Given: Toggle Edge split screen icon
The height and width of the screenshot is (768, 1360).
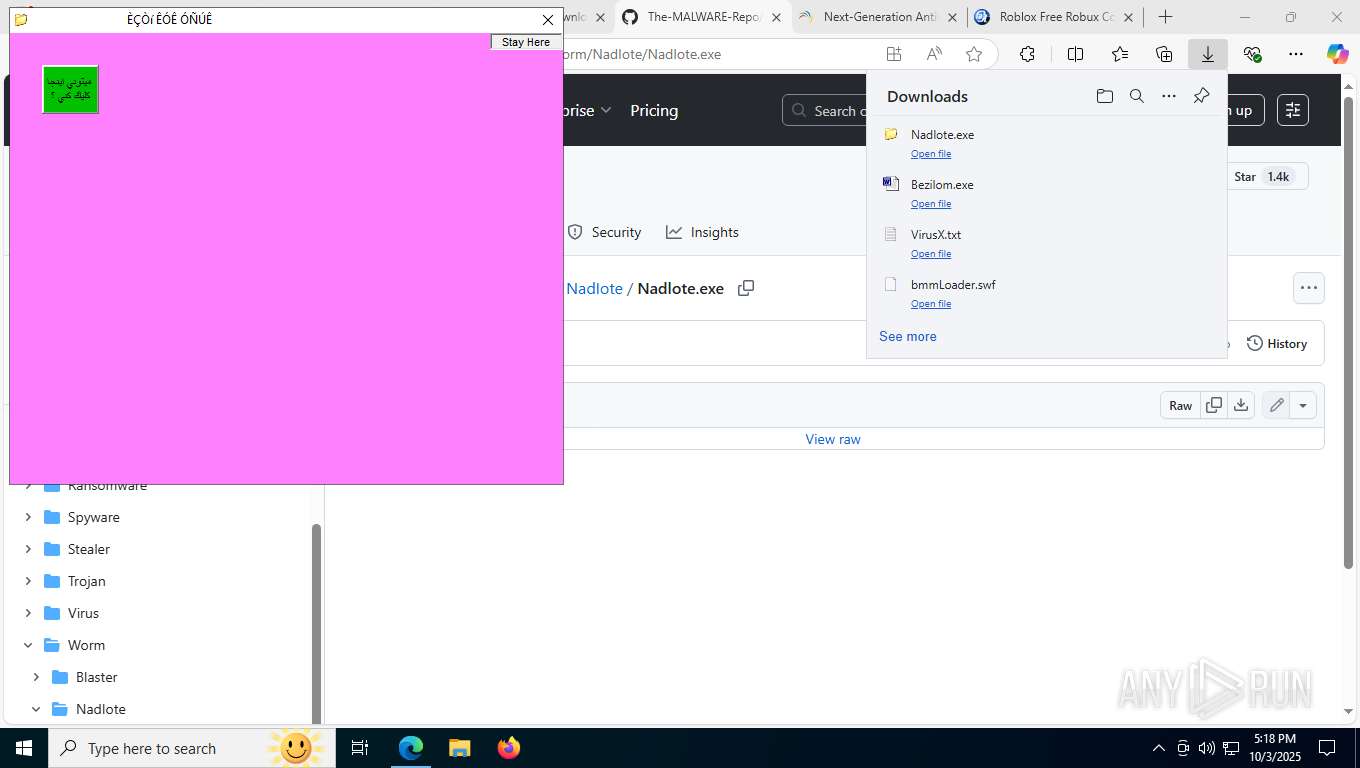Looking at the screenshot, I should click(x=1076, y=54).
